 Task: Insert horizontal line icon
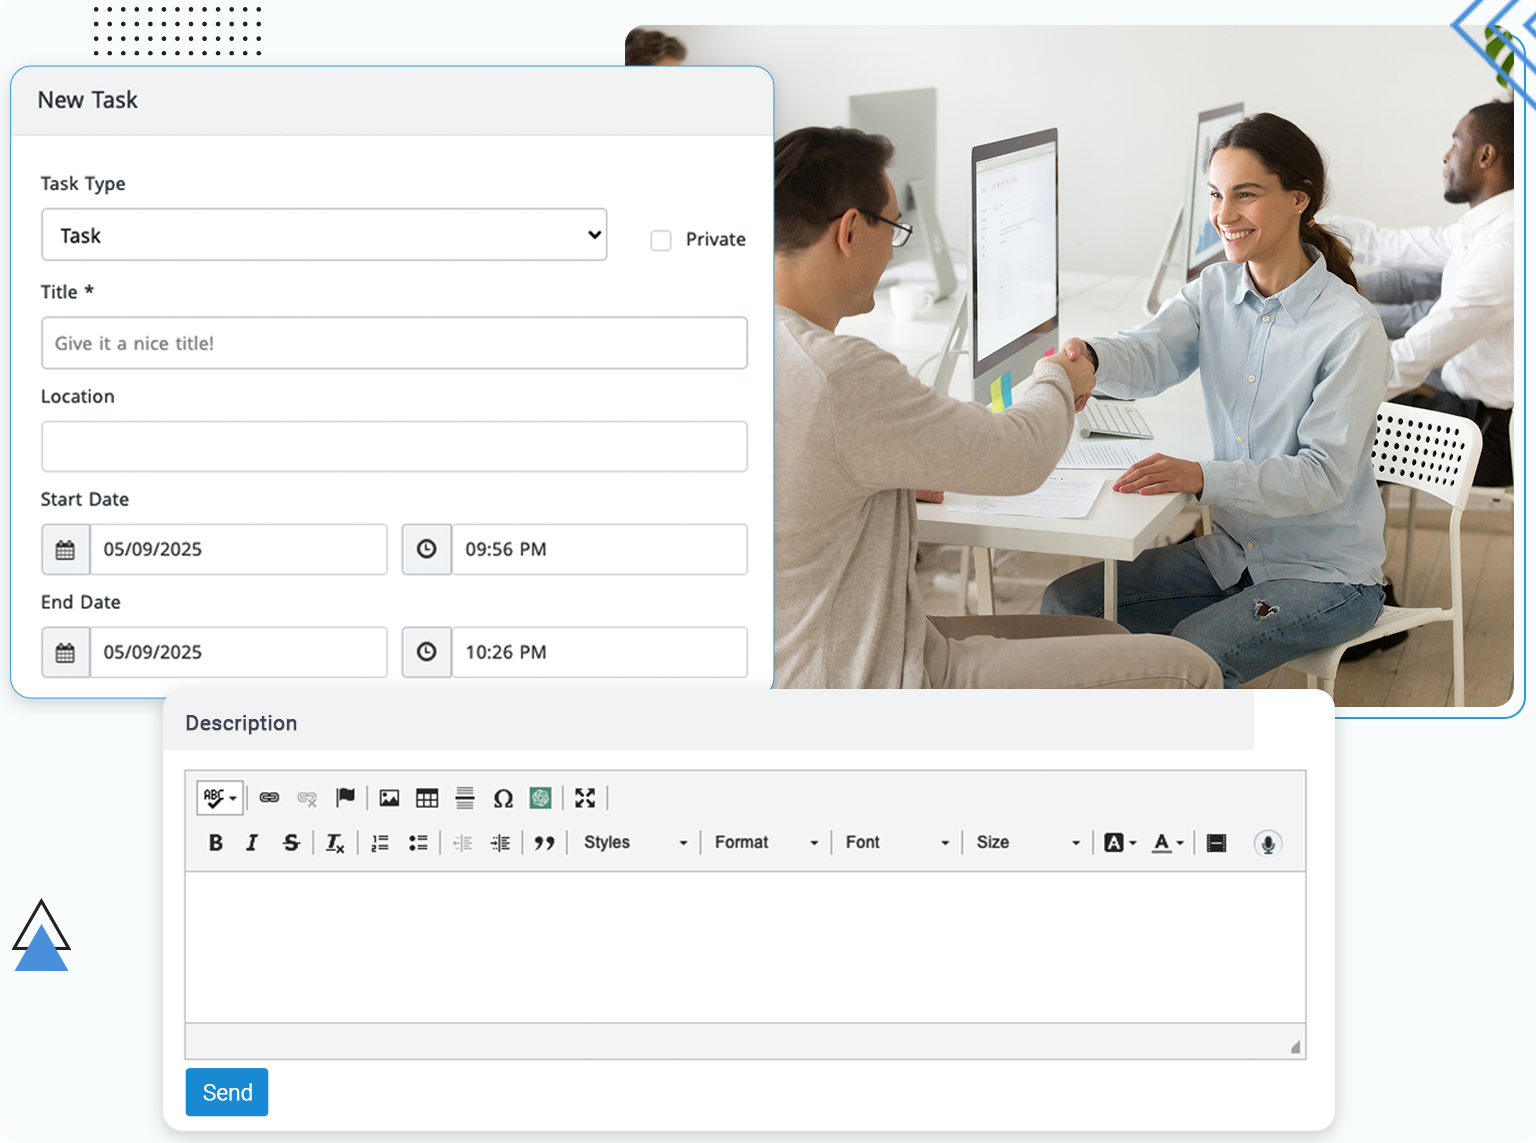tap(465, 798)
